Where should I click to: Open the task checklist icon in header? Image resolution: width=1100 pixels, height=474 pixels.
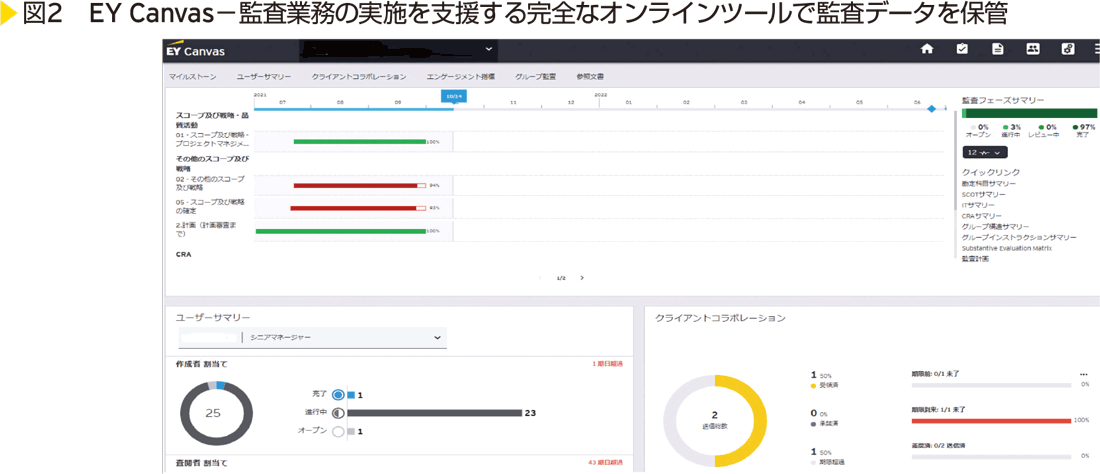pos(962,49)
